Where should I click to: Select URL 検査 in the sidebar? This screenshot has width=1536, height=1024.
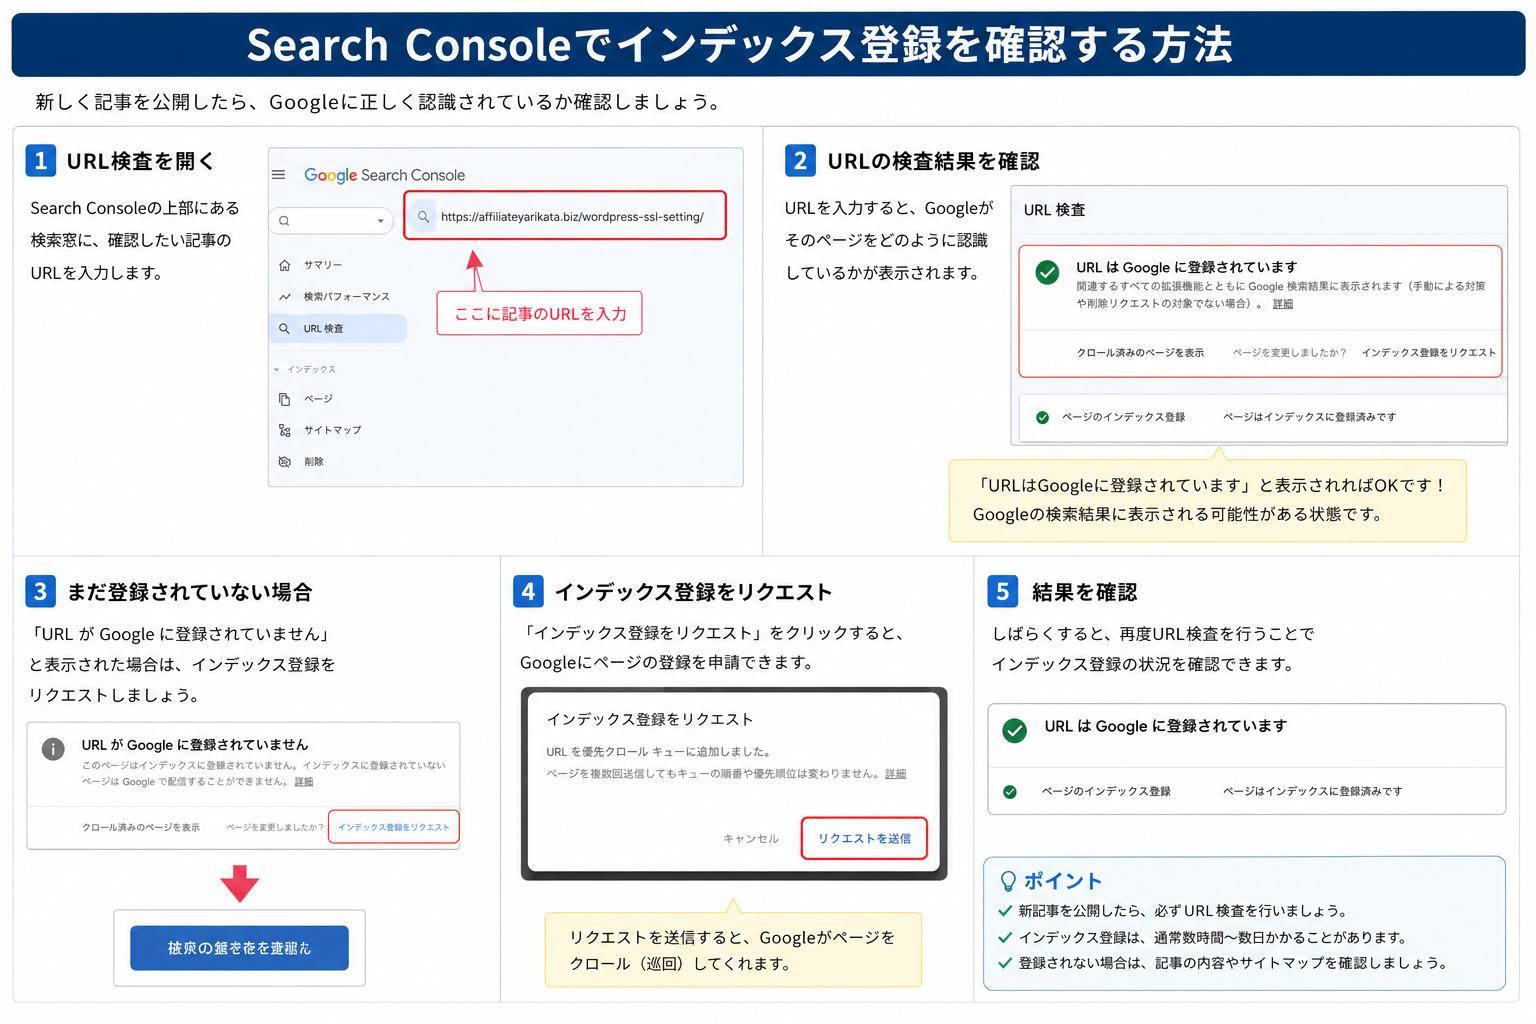pos(338,329)
